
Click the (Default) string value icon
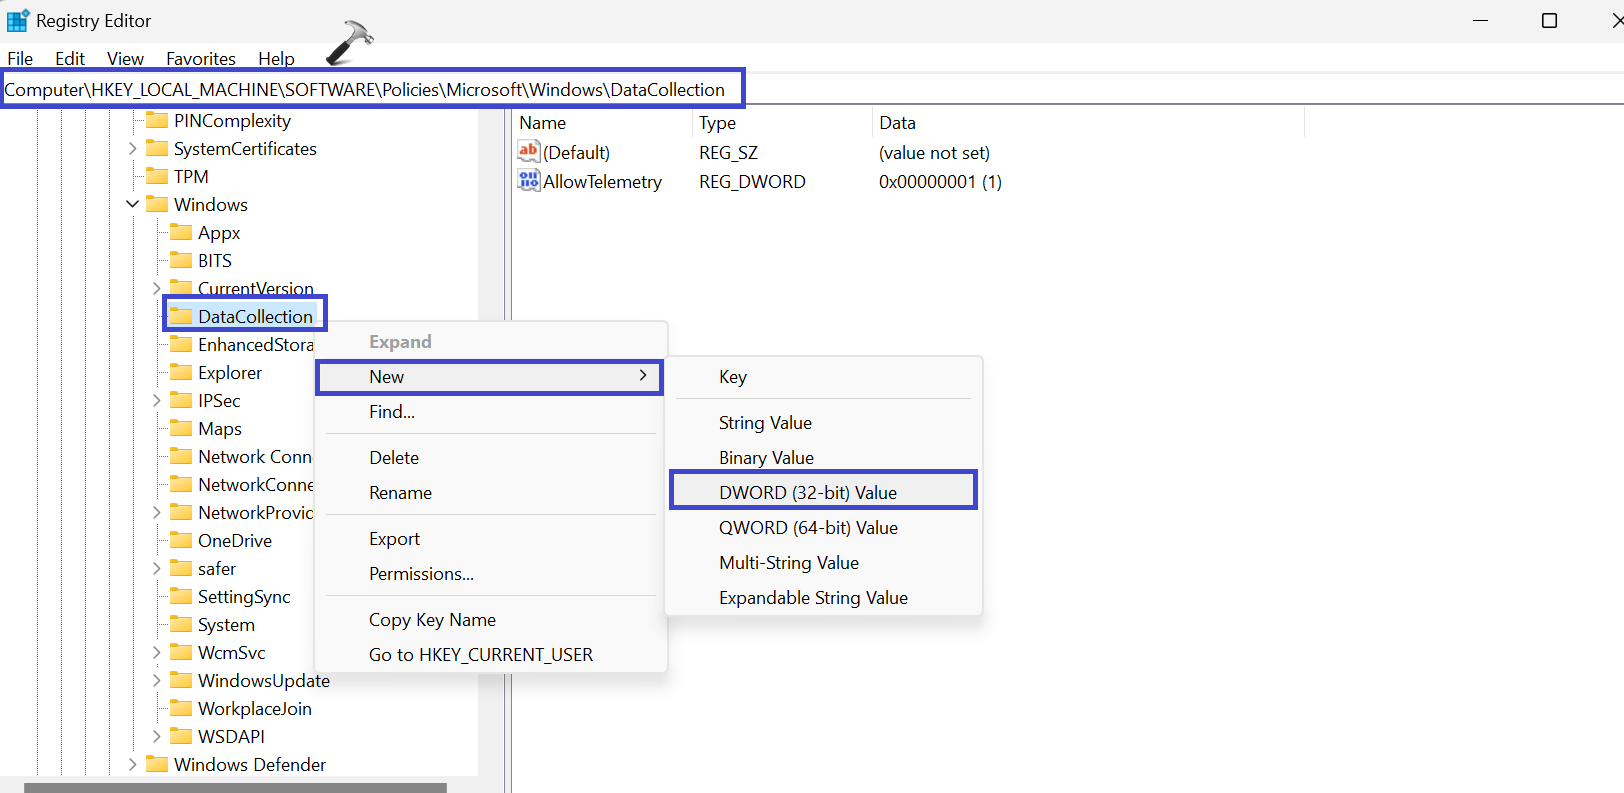[x=528, y=152]
